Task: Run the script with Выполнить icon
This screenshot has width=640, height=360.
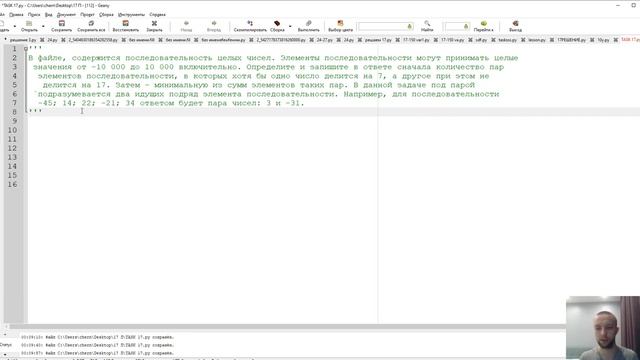Action: [x=309, y=24]
